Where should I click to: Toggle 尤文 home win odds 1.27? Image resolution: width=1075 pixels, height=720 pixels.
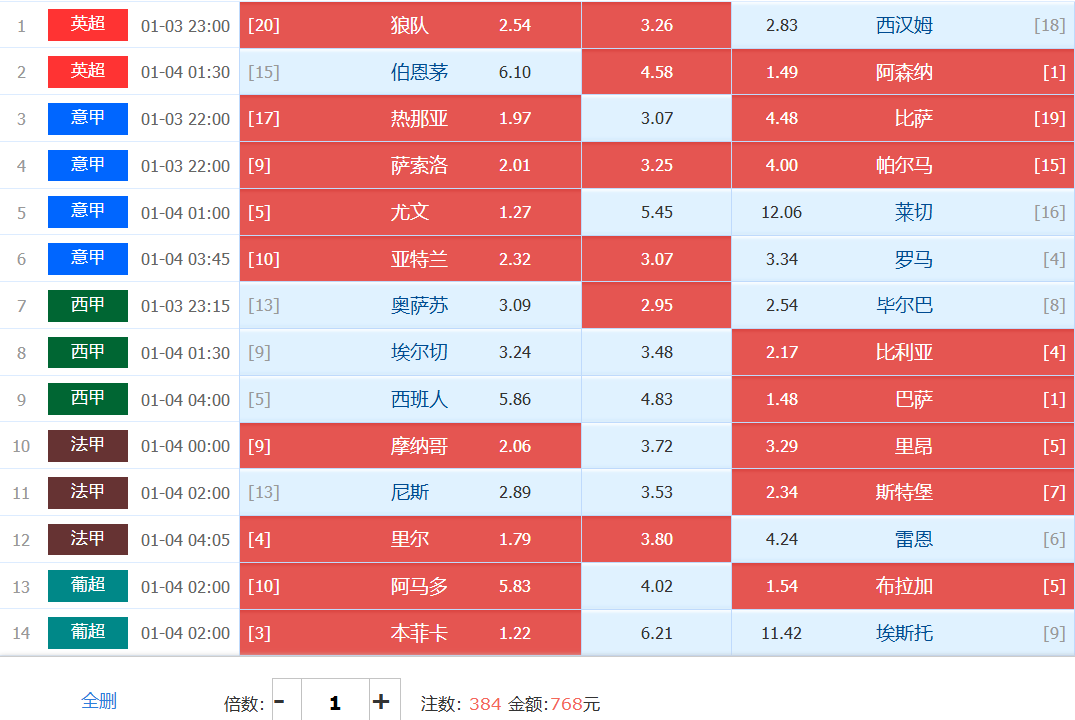(410, 212)
